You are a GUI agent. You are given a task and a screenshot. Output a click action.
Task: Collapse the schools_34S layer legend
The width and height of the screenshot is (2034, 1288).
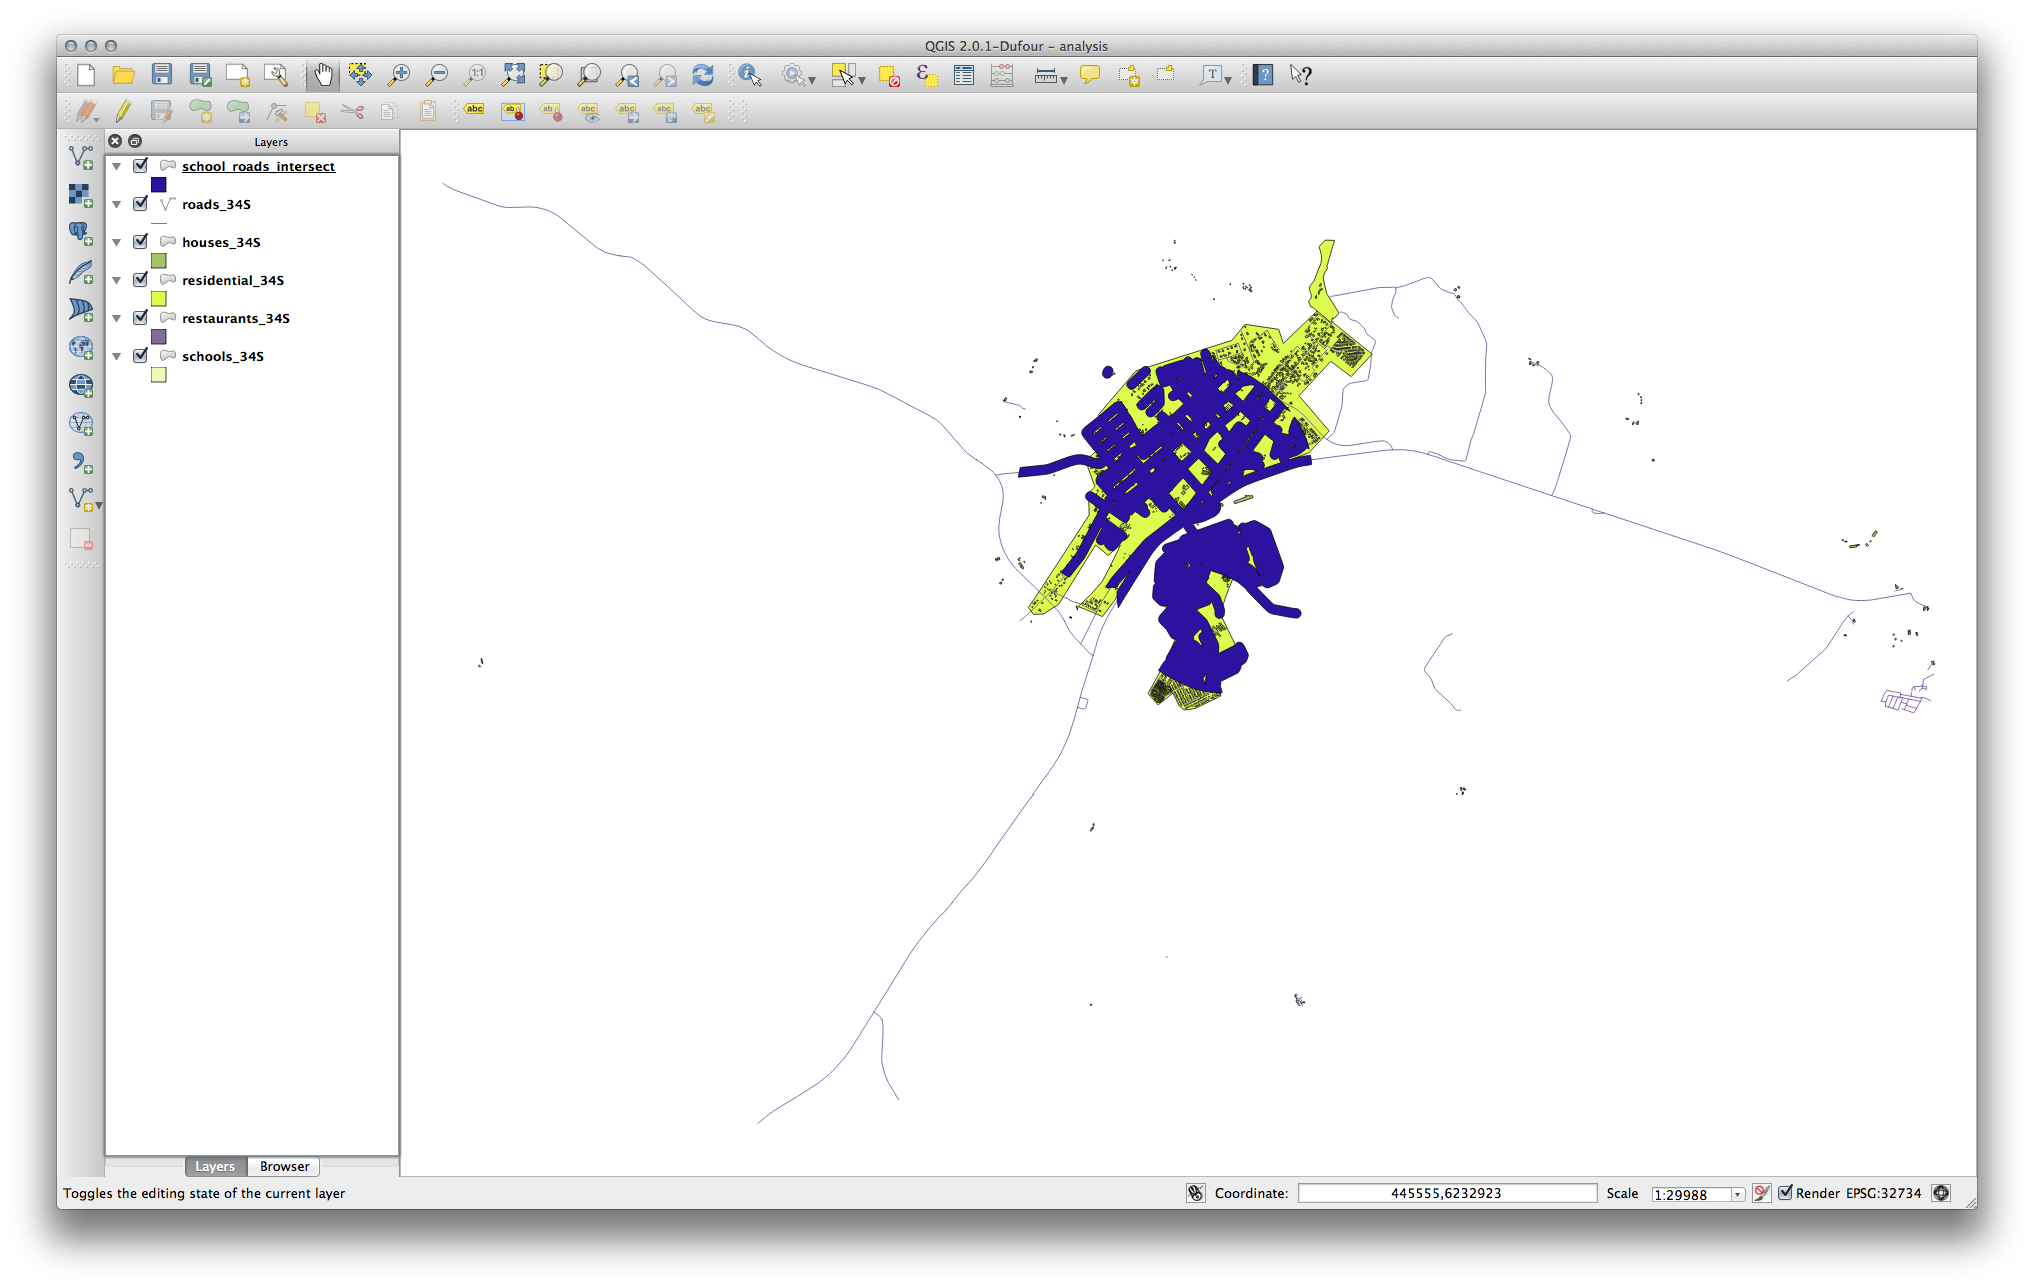pos(117,357)
